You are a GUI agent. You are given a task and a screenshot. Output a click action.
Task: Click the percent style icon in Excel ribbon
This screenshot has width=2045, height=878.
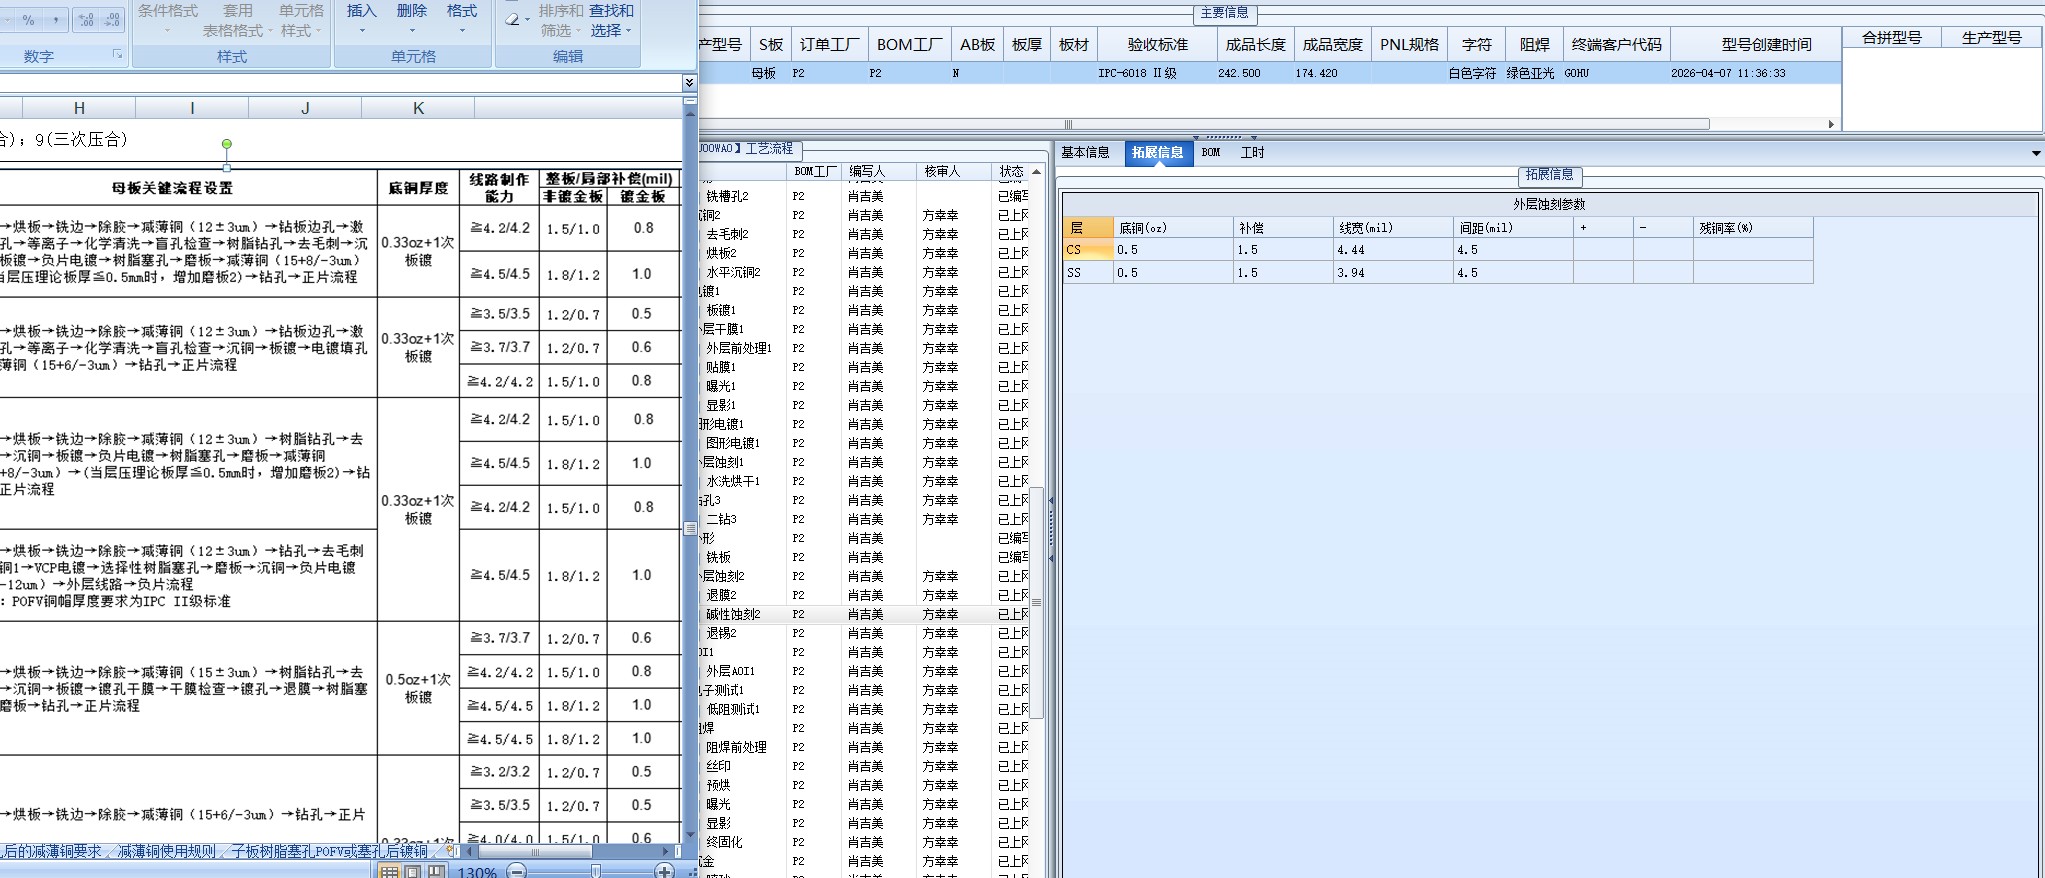[28, 20]
